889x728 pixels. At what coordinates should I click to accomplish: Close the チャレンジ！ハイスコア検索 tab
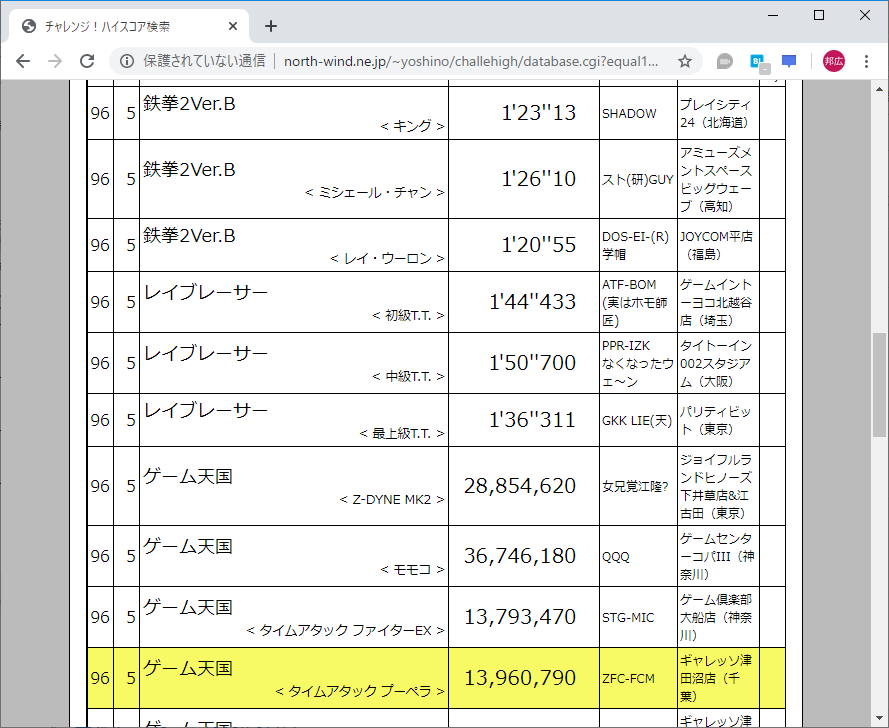coord(232,26)
